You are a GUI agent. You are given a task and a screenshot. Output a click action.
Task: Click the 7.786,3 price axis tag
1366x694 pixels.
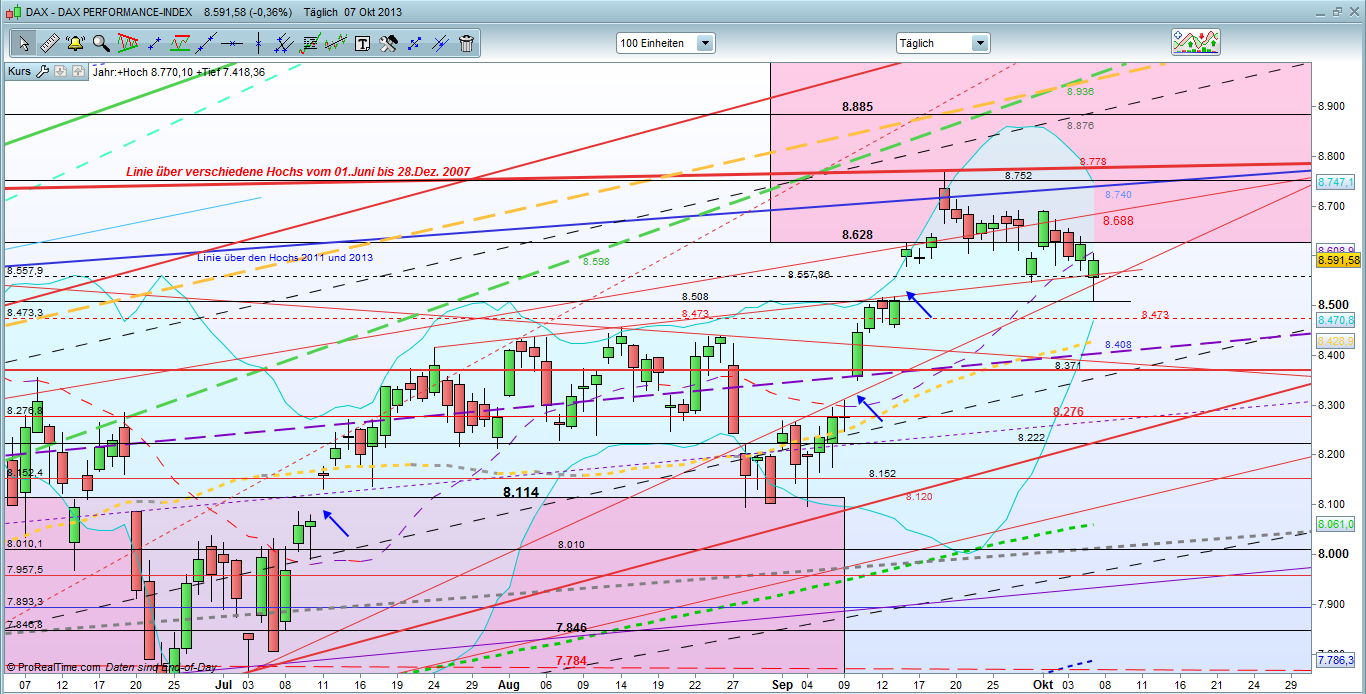(x=1336, y=661)
